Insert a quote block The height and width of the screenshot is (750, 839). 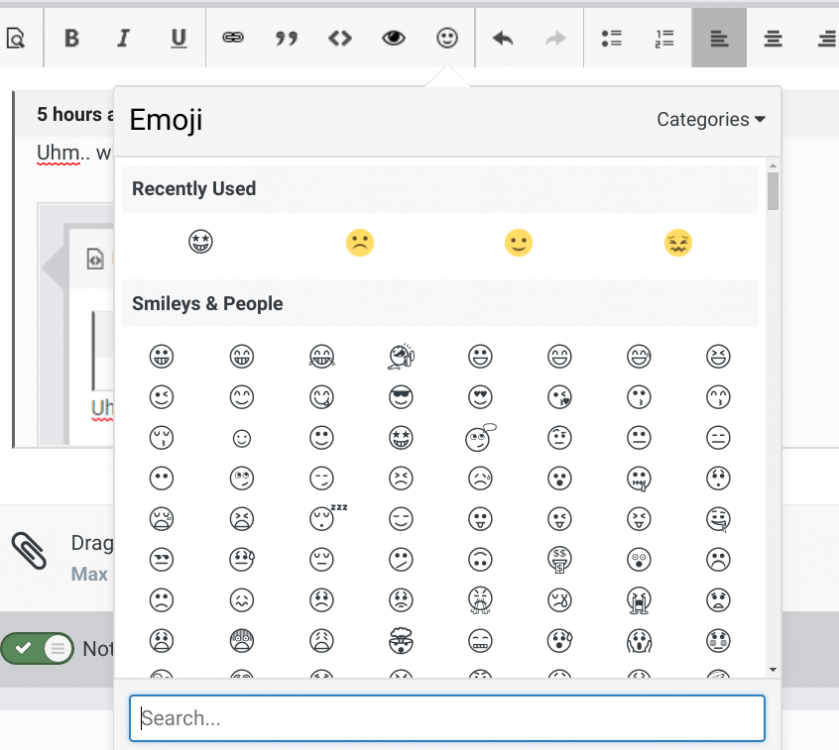coord(287,38)
